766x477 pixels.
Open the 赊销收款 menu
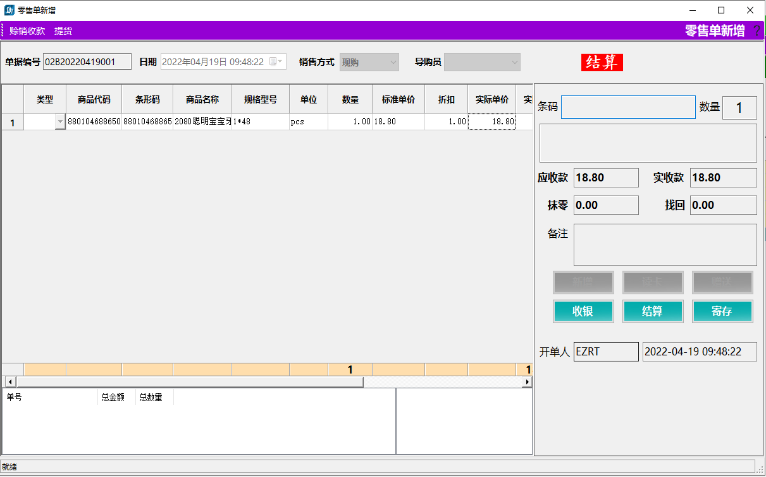(x=27, y=31)
